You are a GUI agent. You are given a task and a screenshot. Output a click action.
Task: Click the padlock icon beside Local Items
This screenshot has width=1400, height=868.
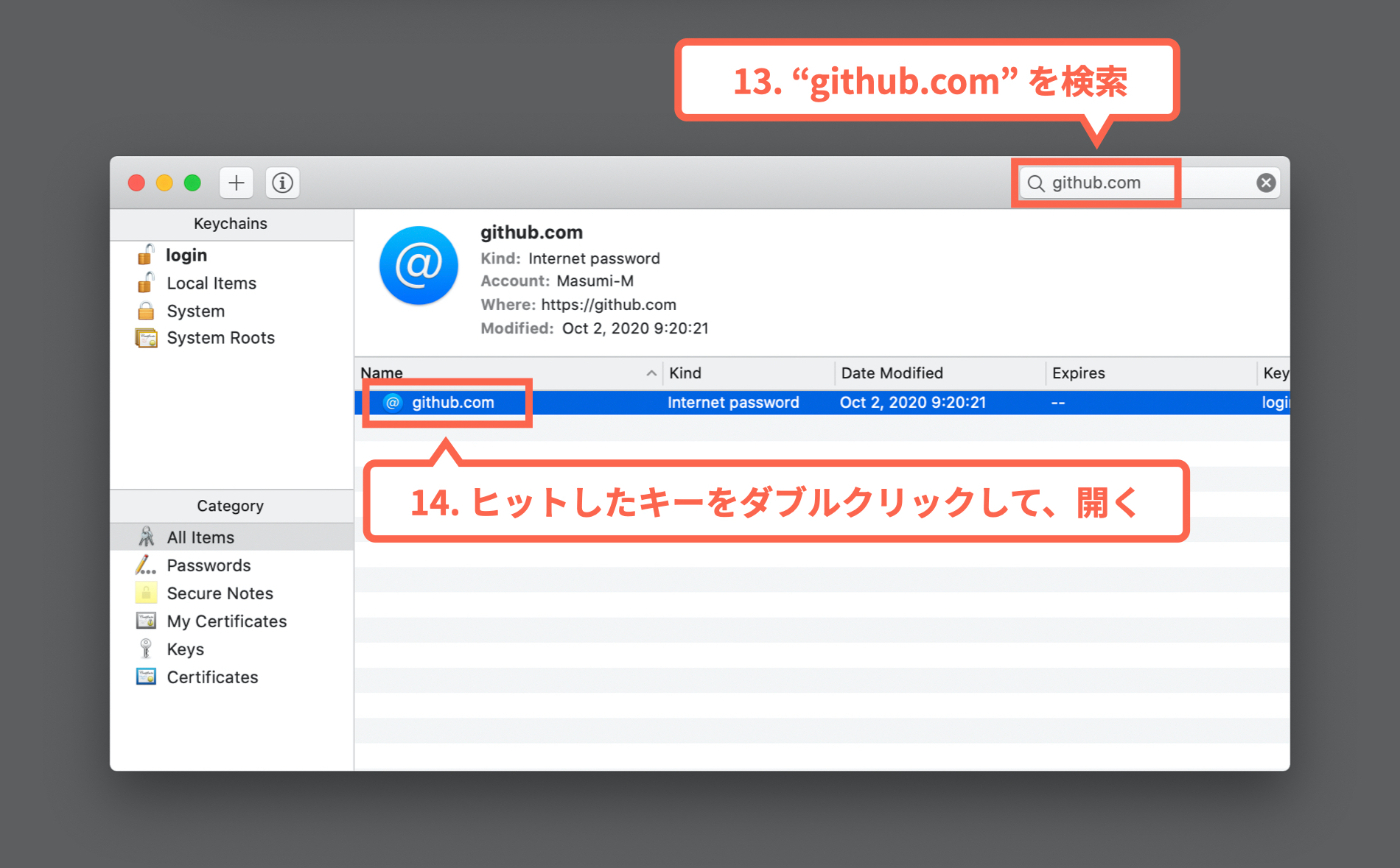tap(147, 283)
